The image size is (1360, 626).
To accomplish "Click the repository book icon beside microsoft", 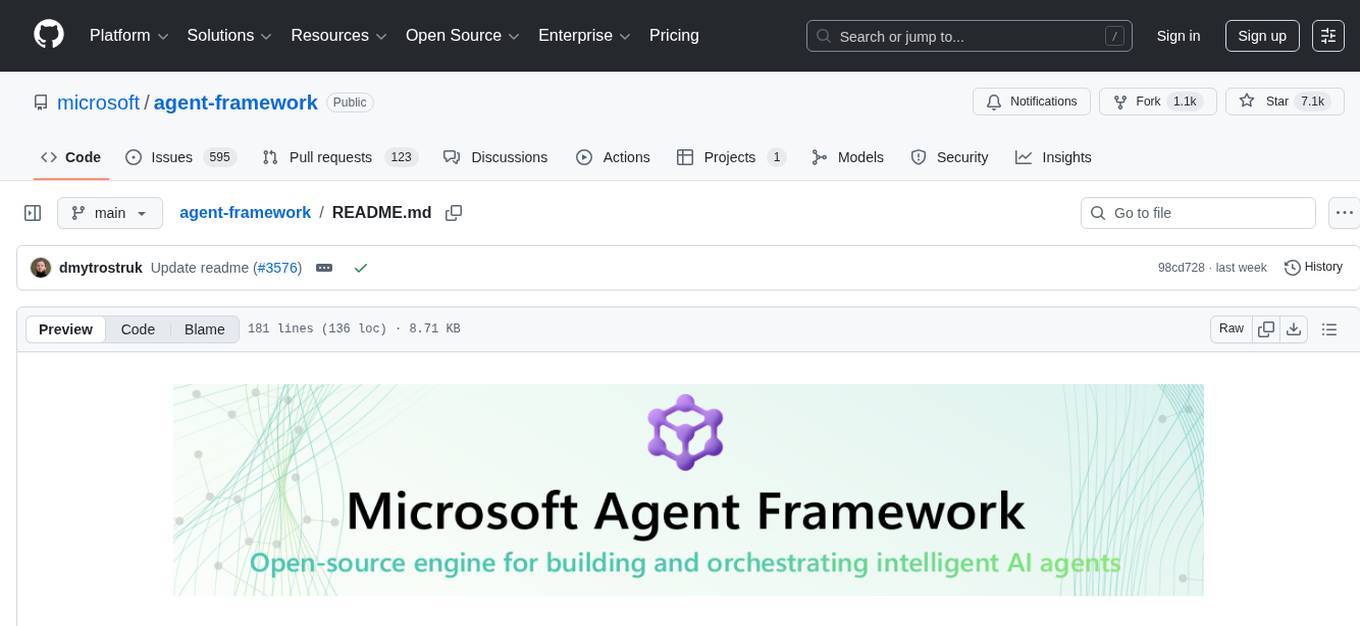I will pyautogui.click(x=40, y=102).
